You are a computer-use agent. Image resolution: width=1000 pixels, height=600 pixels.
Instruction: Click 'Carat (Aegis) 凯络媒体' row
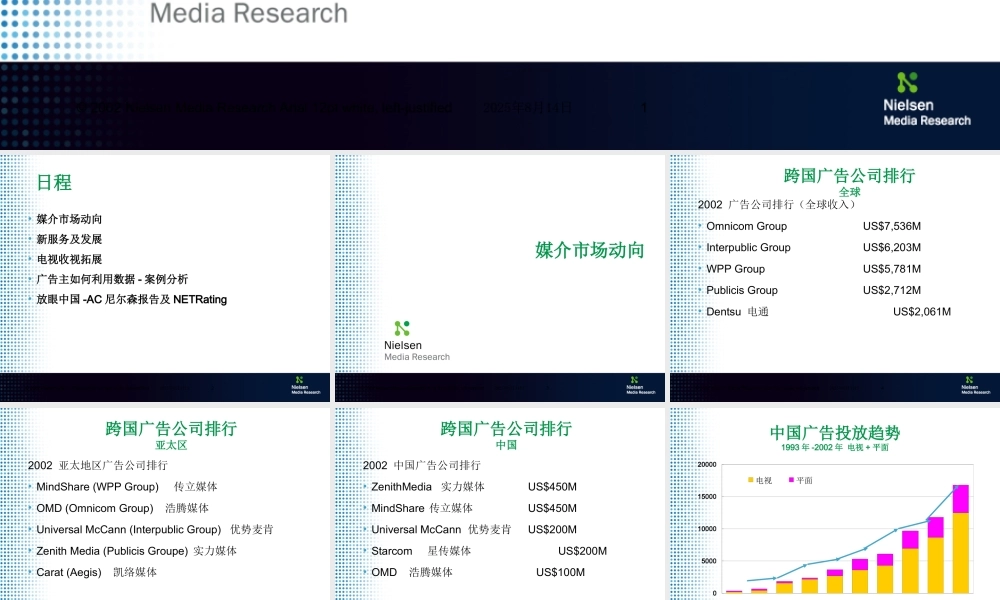pyautogui.click(x=96, y=572)
